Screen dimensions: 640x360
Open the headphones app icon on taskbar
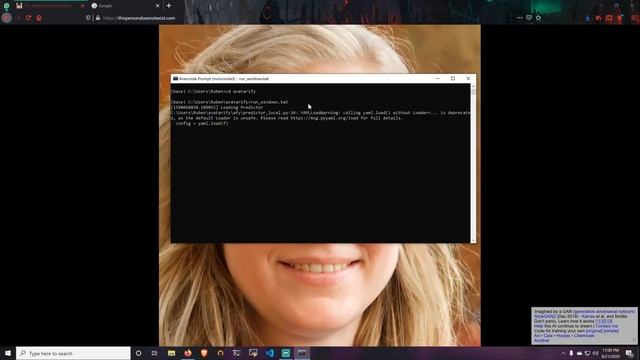click(x=220, y=353)
